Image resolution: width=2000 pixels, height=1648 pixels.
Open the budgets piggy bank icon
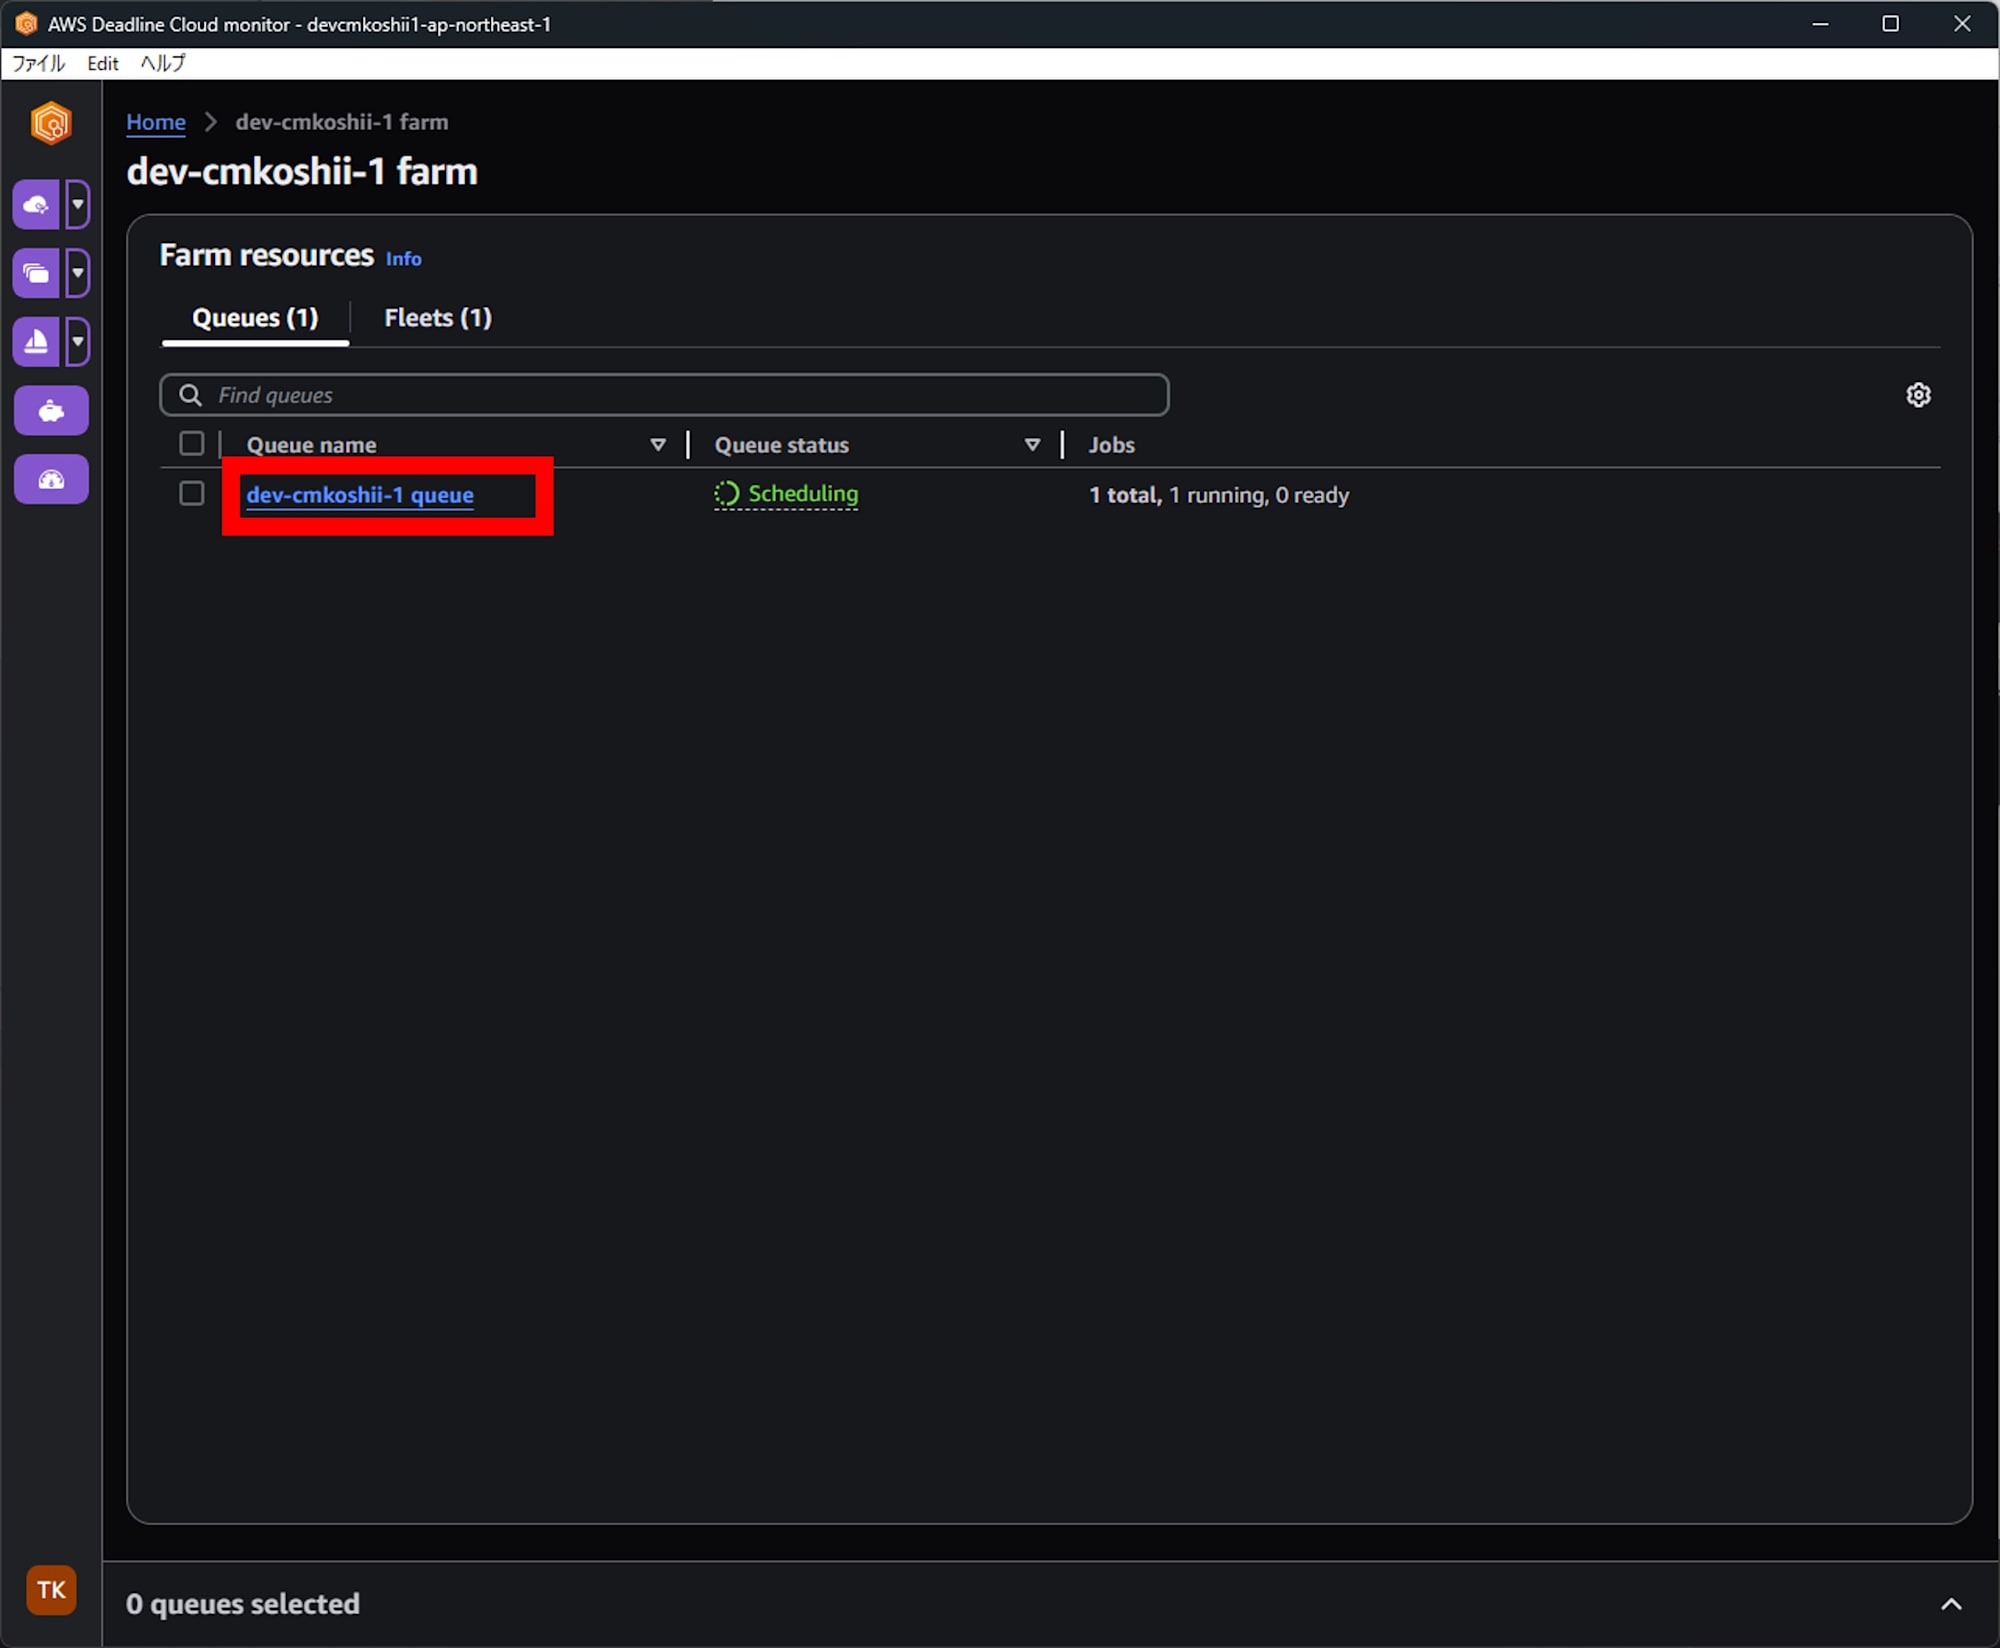(x=51, y=411)
